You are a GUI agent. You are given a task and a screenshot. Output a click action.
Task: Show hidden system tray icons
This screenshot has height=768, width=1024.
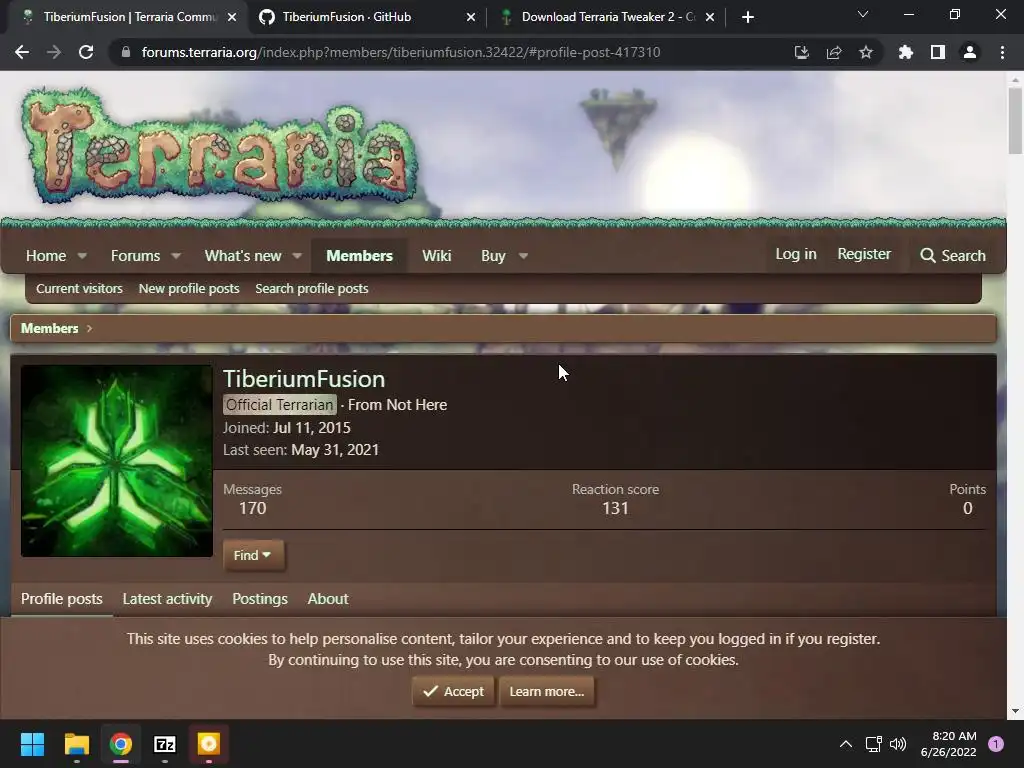pos(846,744)
